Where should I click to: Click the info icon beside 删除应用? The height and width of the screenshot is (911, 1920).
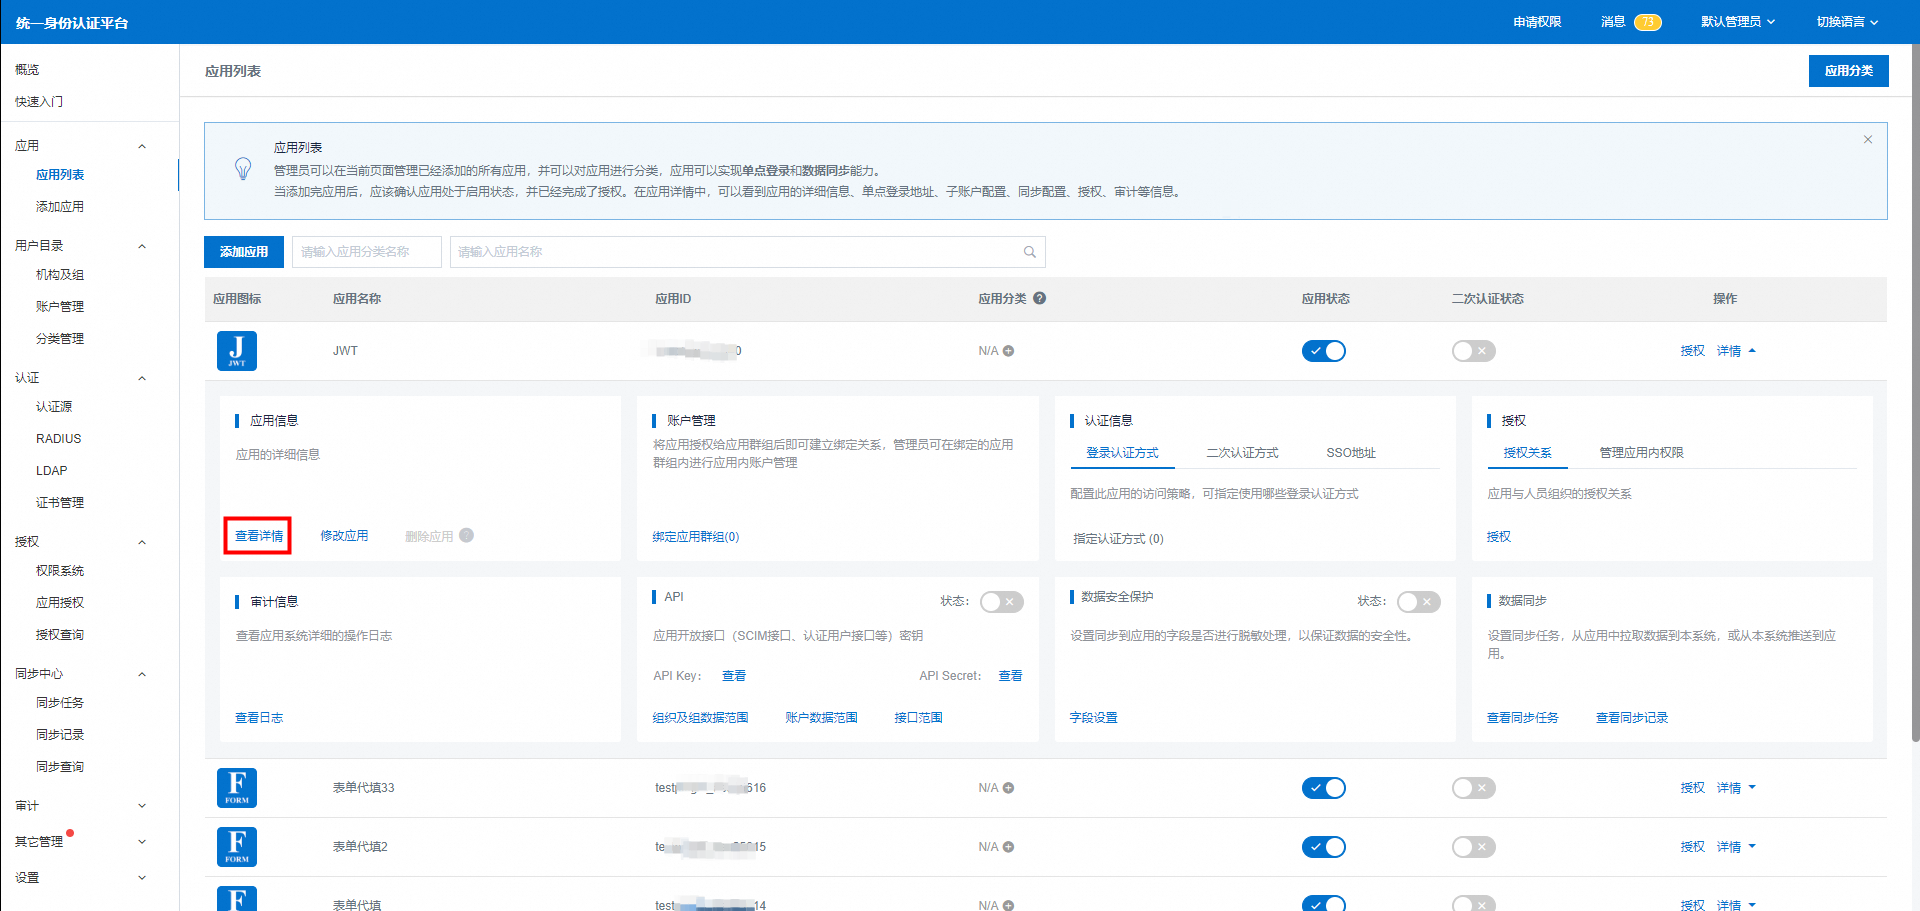pos(467,536)
